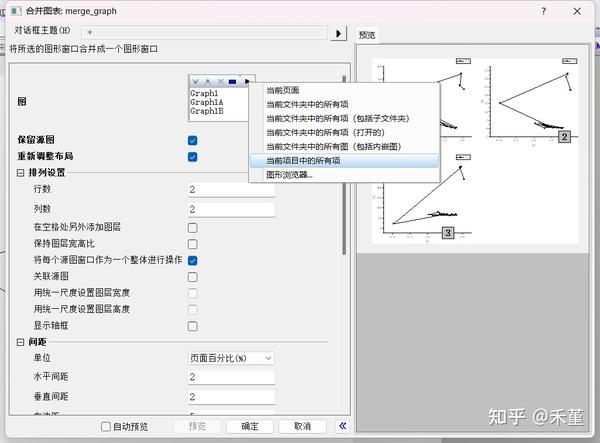Uncheck 重新调整布局 checkbox
The image size is (600, 443).
coord(192,157)
